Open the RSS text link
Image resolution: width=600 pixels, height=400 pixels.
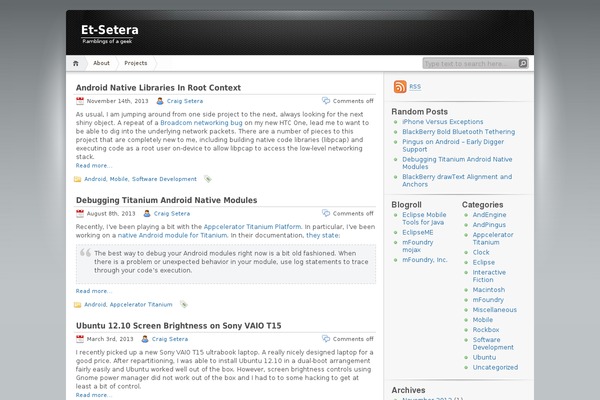[415, 87]
